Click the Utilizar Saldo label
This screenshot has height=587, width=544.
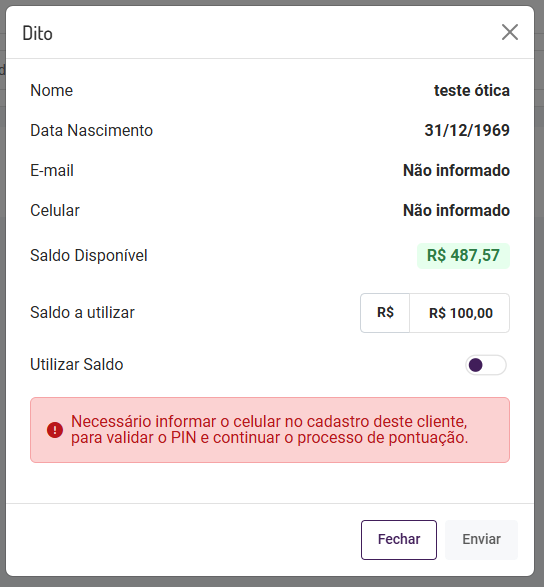tap(77, 365)
